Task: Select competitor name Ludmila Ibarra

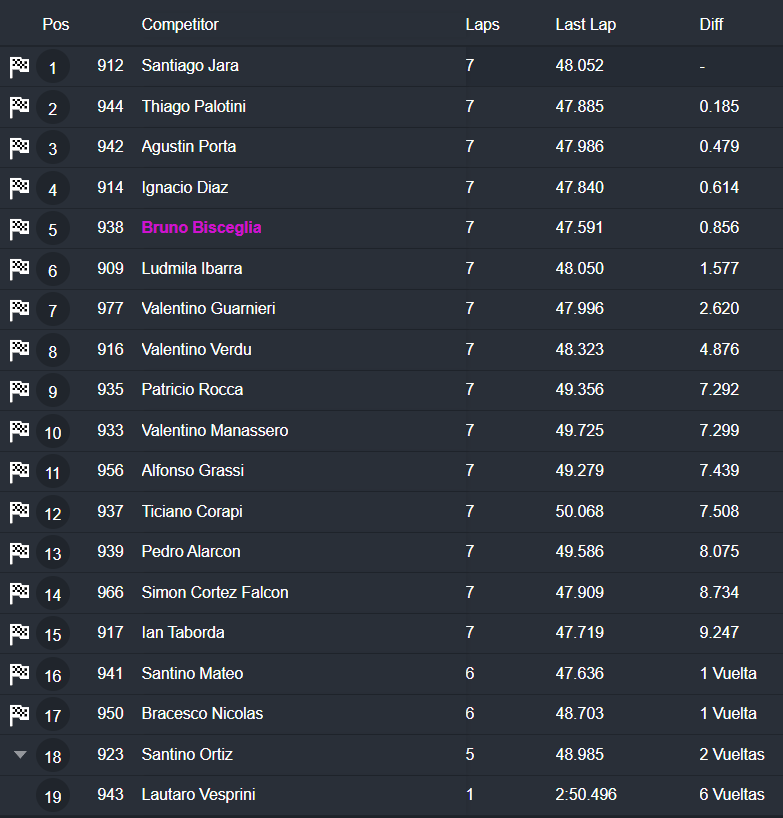Action: 191,268
